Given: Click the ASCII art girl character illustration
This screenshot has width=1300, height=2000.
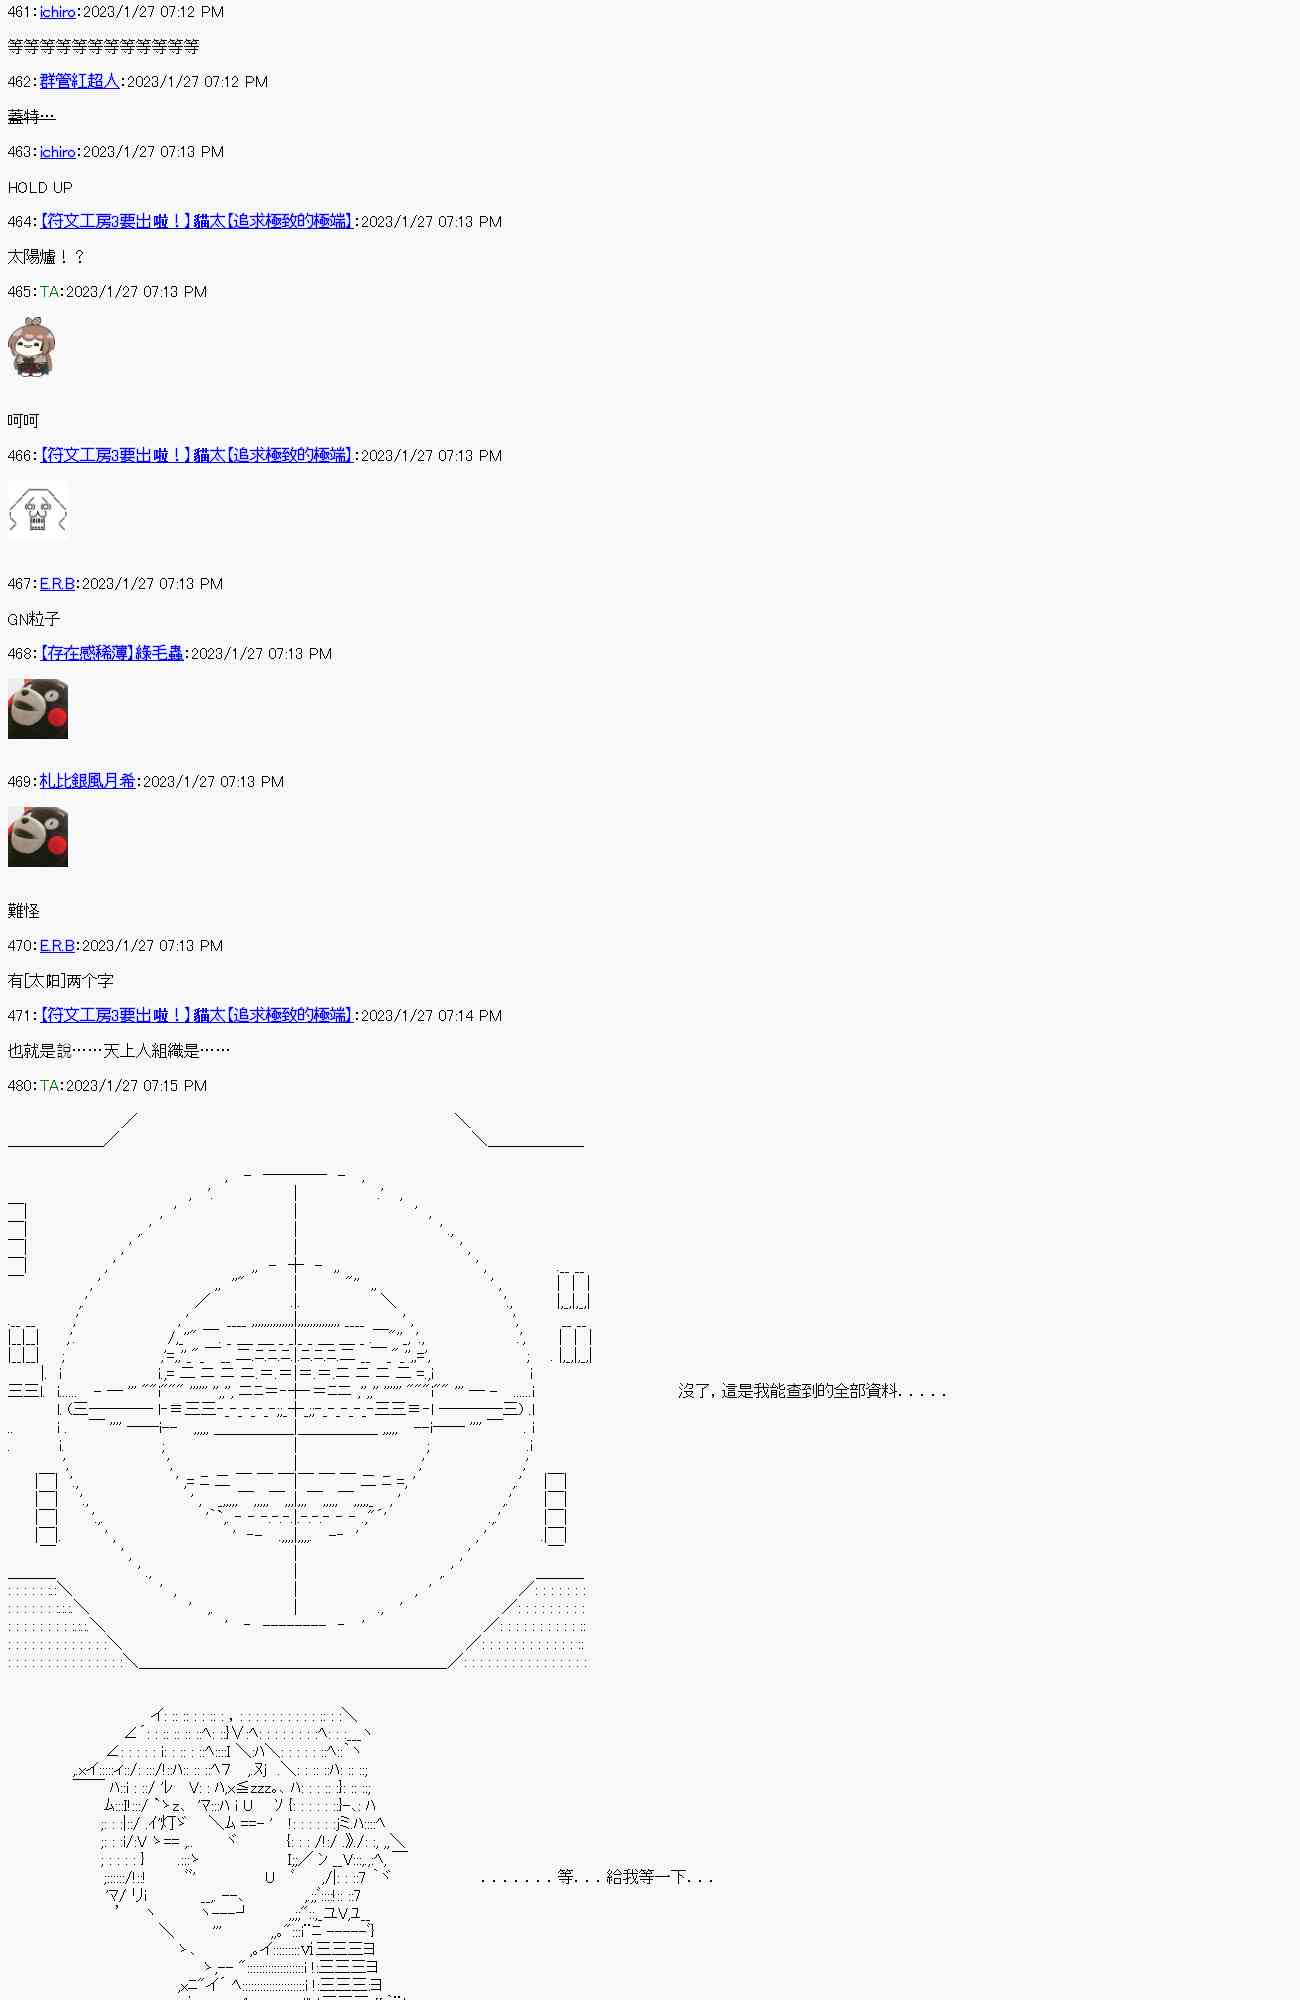Looking at the screenshot, I should click(x=240, y=1852).
